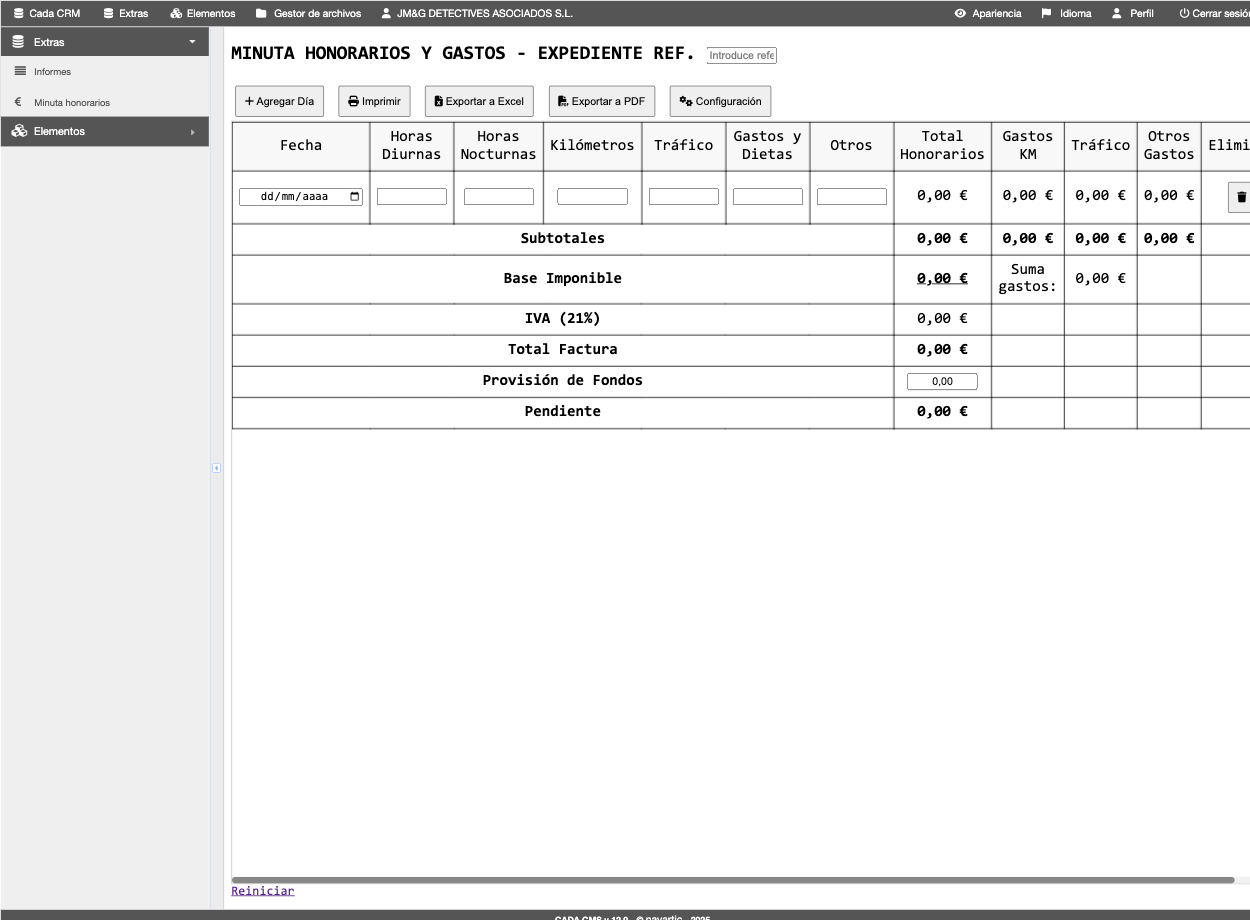
Task: Click Exportar a Excel button
Action: (x=479, y=101)
